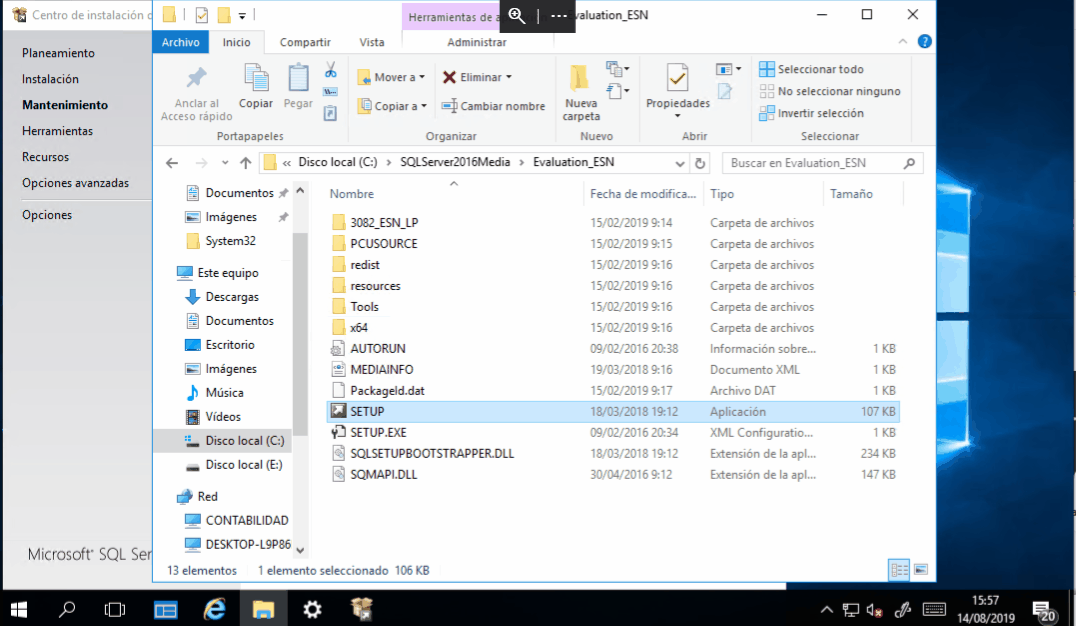Click the Editar icon in the Abrir group
1076x626 pixels.
pyautogui.click(x=725, y=91)
